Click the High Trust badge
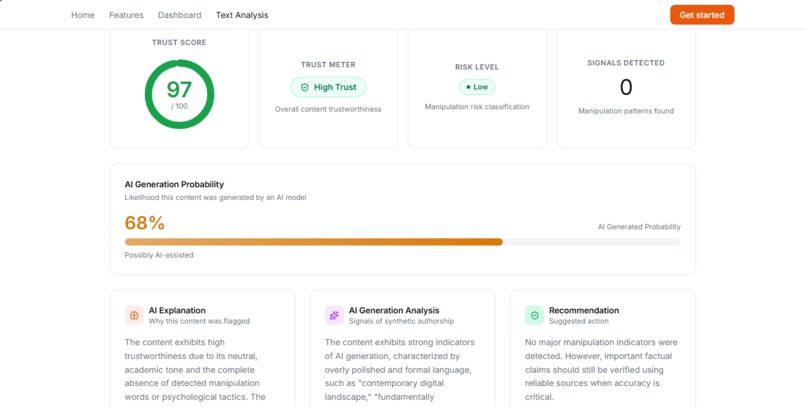806x407 pixels. [328, 87]
